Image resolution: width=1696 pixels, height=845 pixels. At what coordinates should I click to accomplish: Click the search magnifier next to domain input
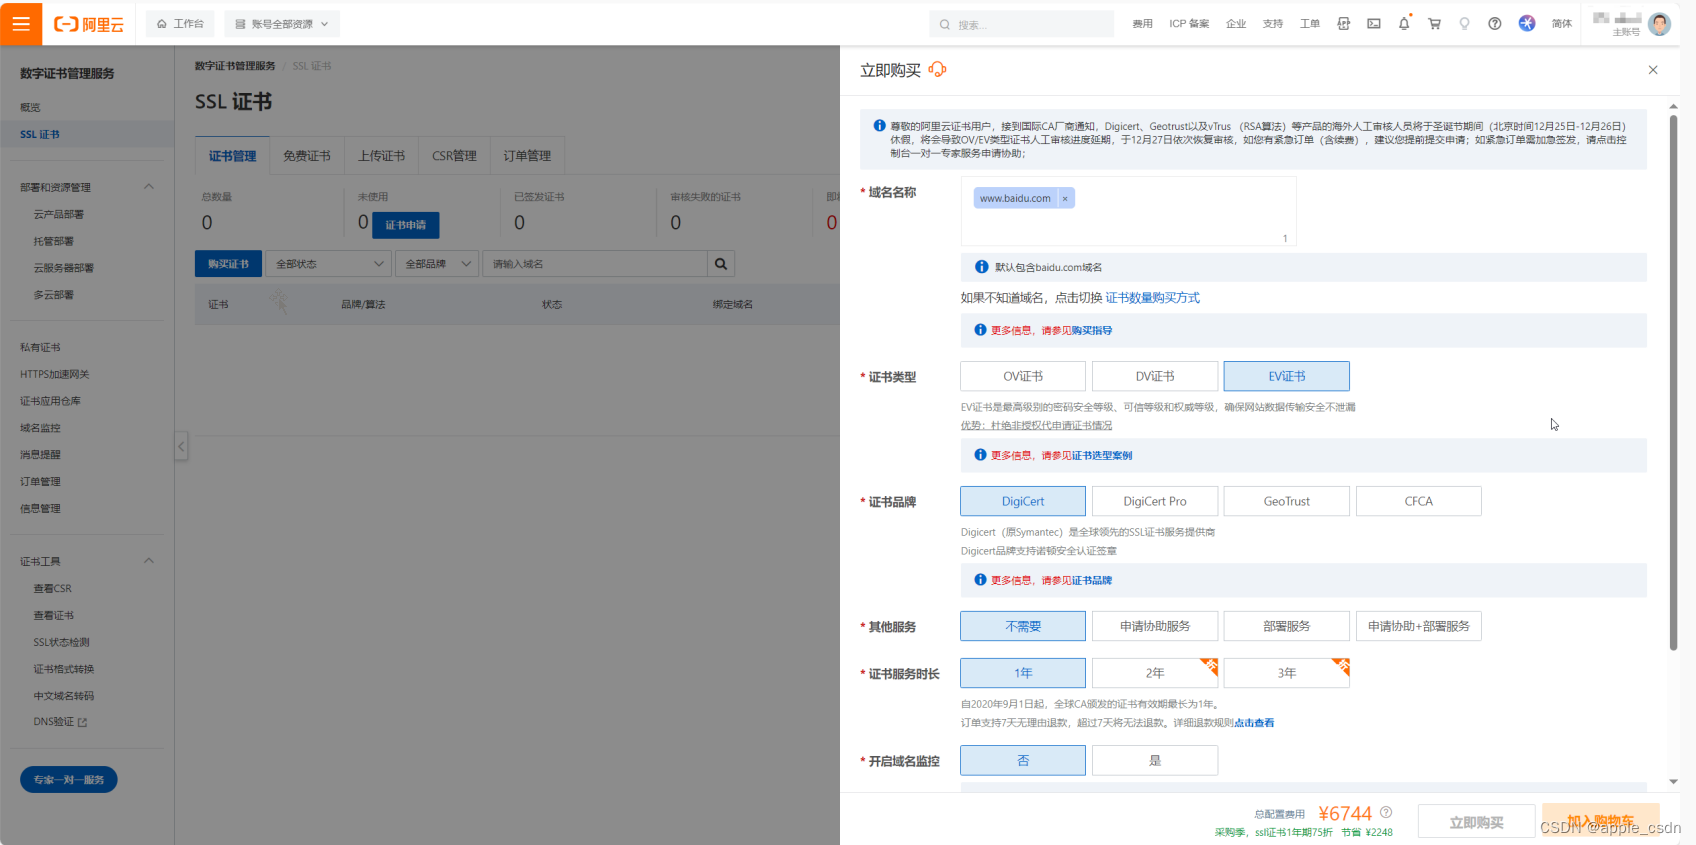coord(721,264)
